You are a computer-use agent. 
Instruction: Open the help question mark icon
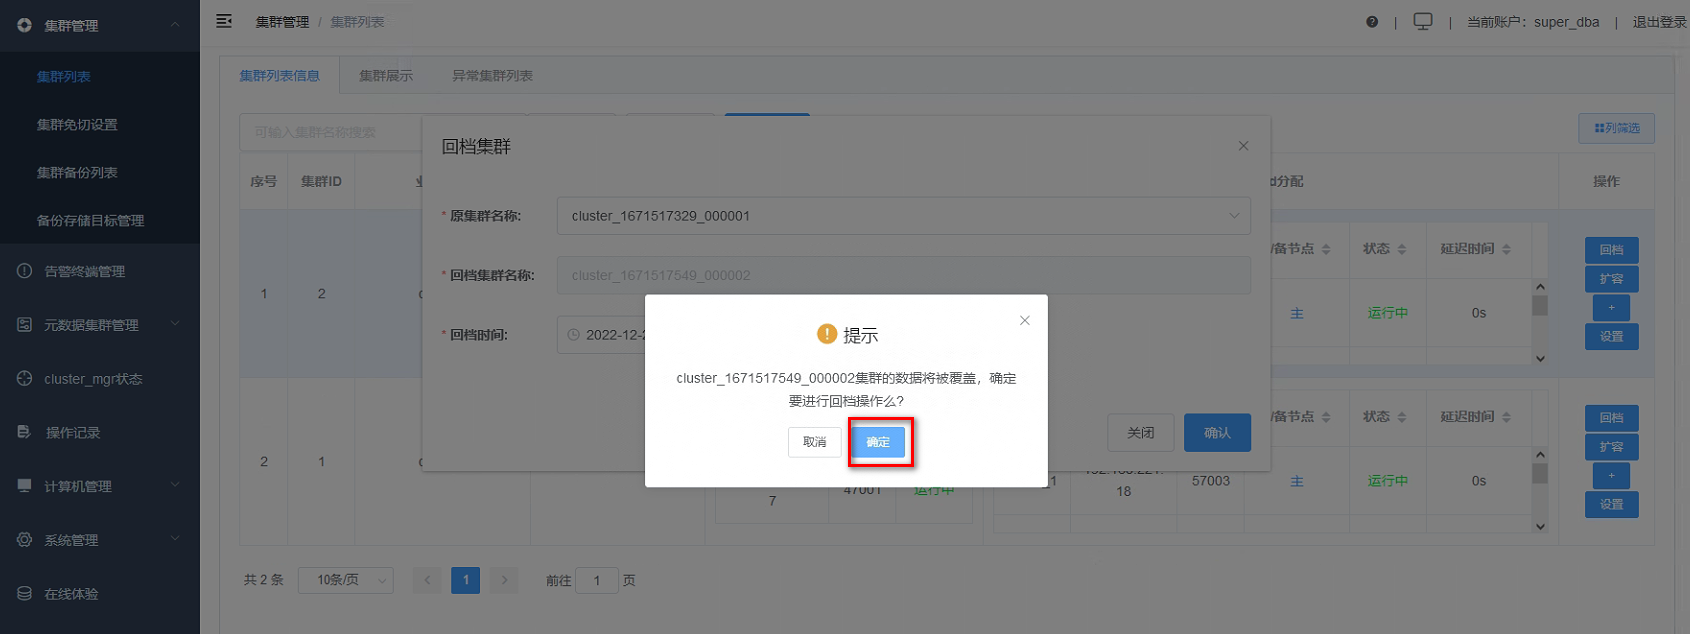(x=1372, y=22)
